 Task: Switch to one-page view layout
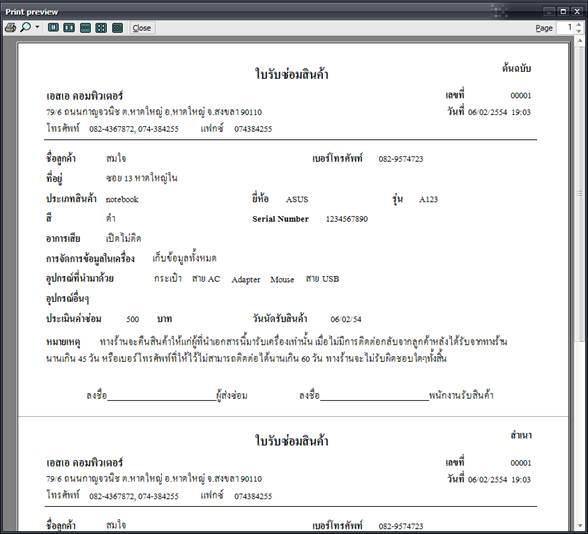(x=53, y=27)
